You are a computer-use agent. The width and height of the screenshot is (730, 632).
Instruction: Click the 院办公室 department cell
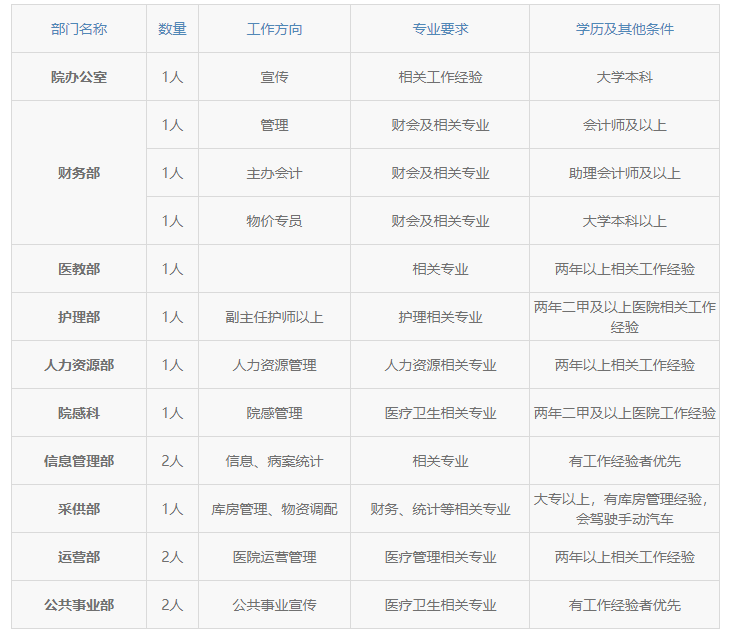coord(79,77)
